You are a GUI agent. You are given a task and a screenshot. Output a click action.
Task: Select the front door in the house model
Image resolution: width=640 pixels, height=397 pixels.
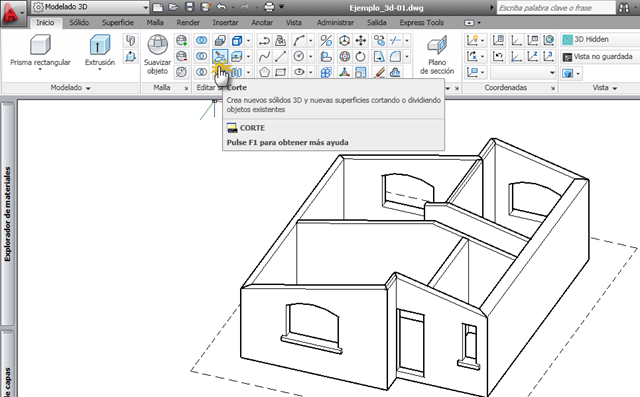[x=411, y=342]
